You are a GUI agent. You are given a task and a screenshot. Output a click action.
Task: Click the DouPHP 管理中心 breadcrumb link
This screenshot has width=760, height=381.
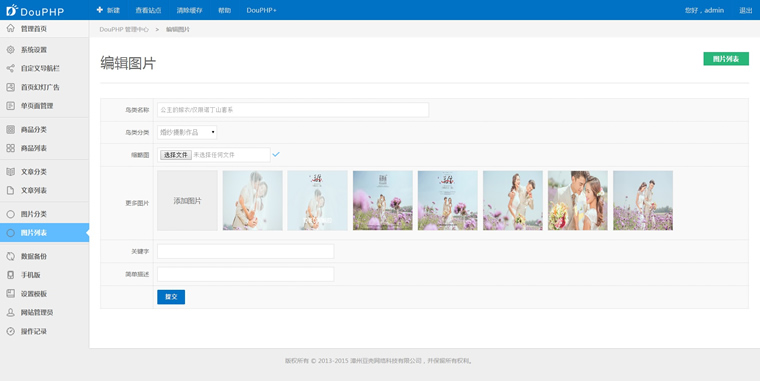[x=124, y=30]
